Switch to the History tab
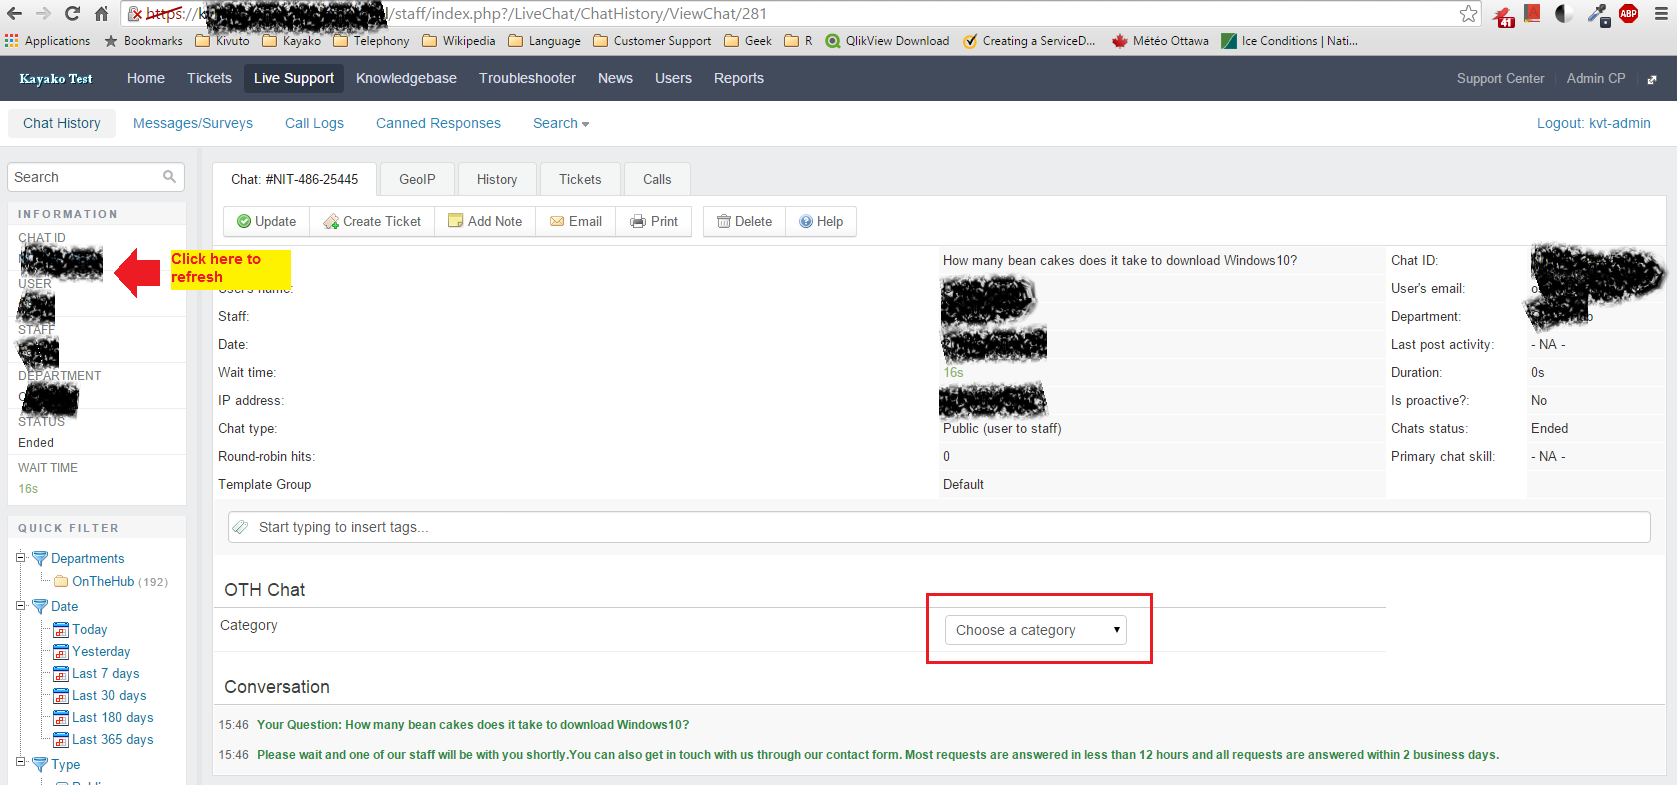Image resolution: width=1677 pixels, height=785 pixels. point(497,179)
